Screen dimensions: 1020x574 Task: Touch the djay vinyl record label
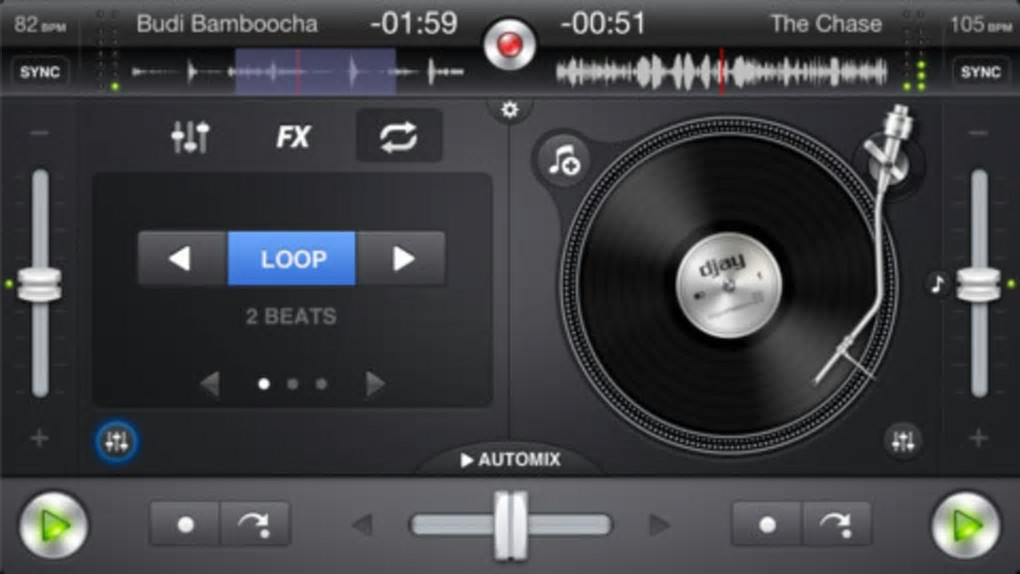(728, 285)
